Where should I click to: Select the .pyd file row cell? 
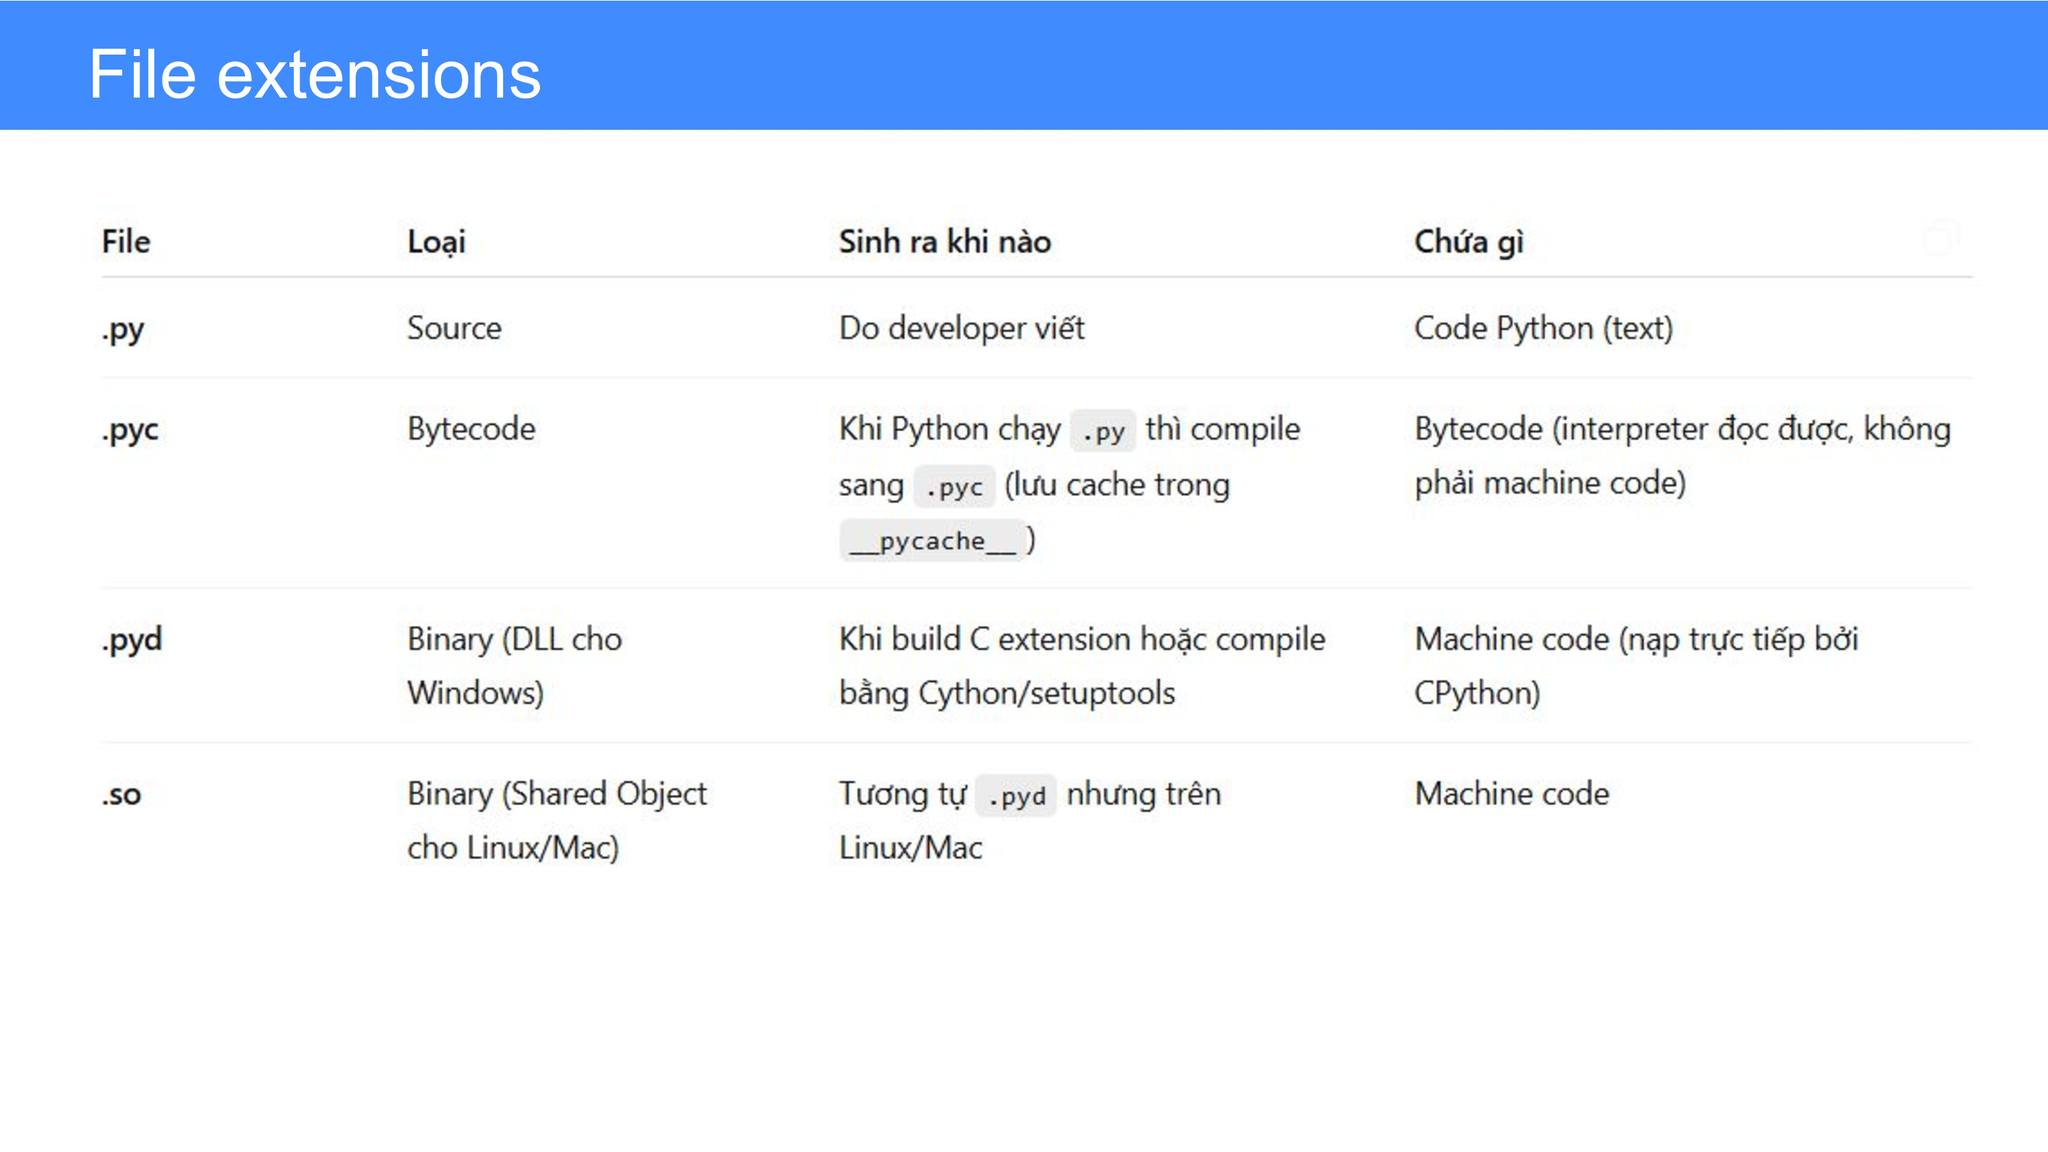(131, 639)
